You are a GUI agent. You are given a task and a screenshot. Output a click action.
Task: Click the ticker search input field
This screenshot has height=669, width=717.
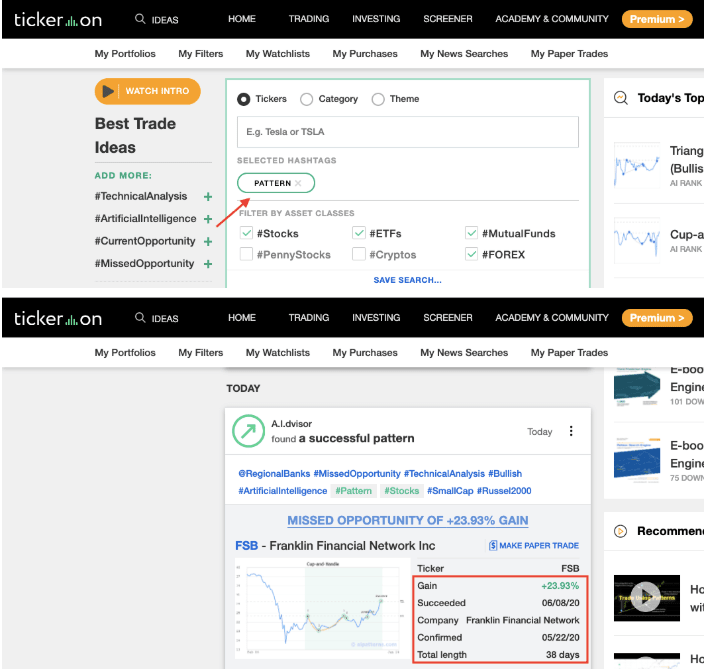(x=407, y=132)
